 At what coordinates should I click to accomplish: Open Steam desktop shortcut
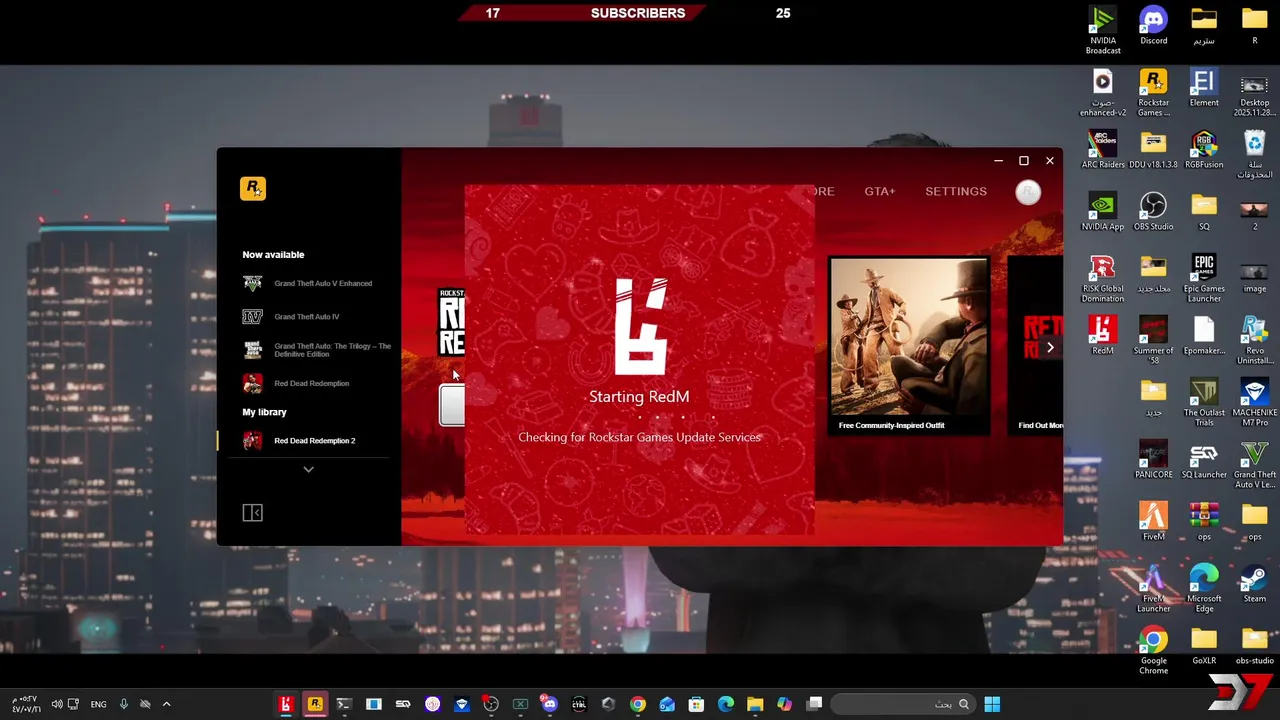[x=1255, y=583]
